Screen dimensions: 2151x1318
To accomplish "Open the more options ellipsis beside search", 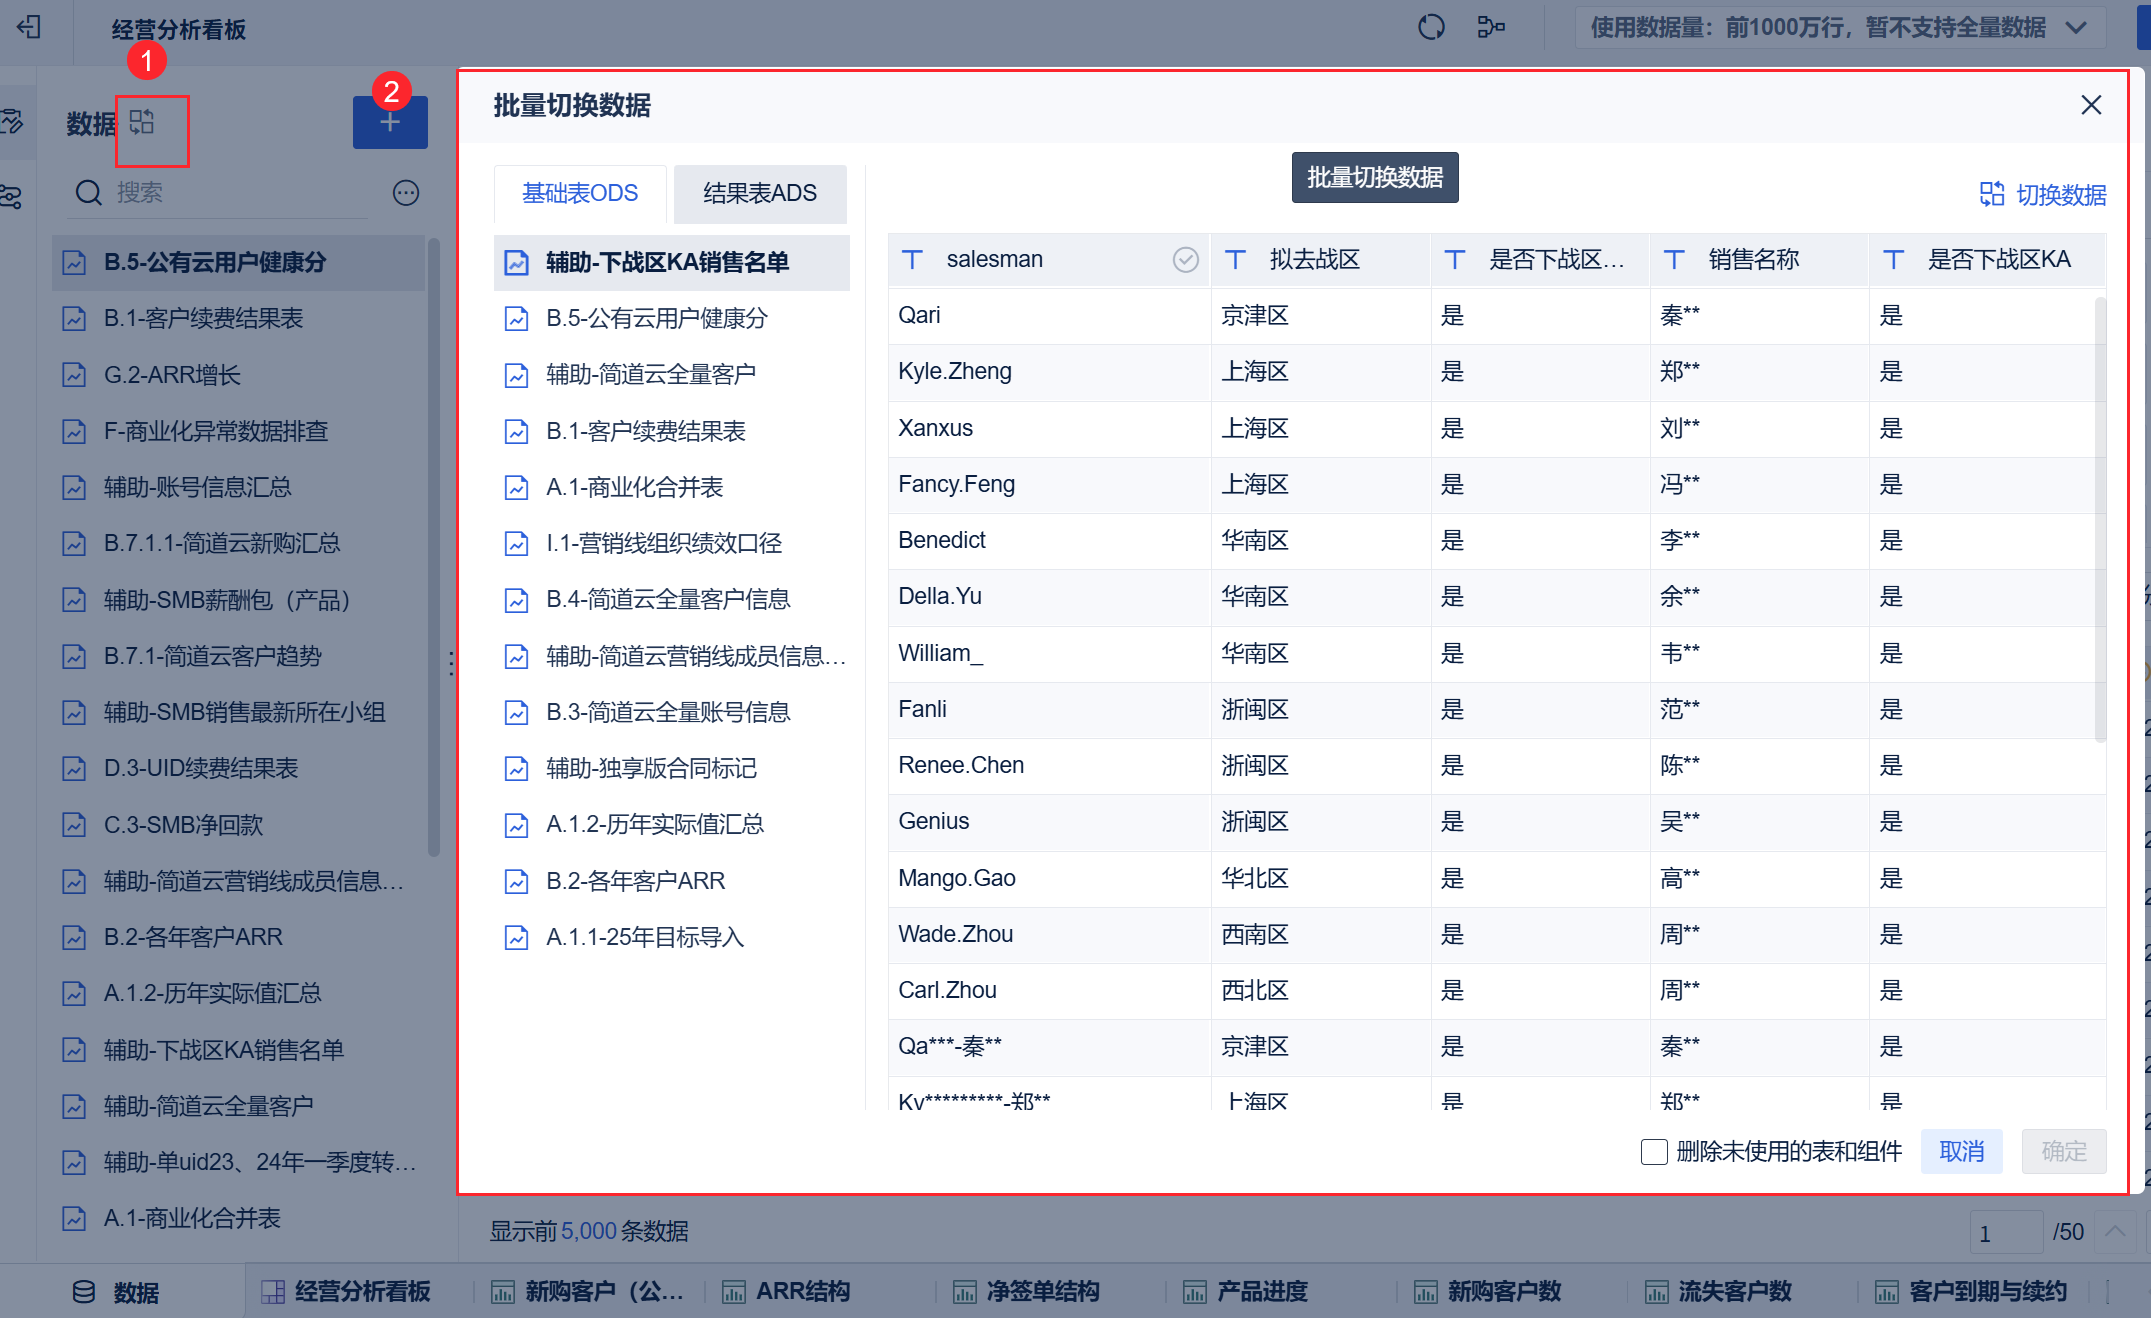I will click(406, 193).
